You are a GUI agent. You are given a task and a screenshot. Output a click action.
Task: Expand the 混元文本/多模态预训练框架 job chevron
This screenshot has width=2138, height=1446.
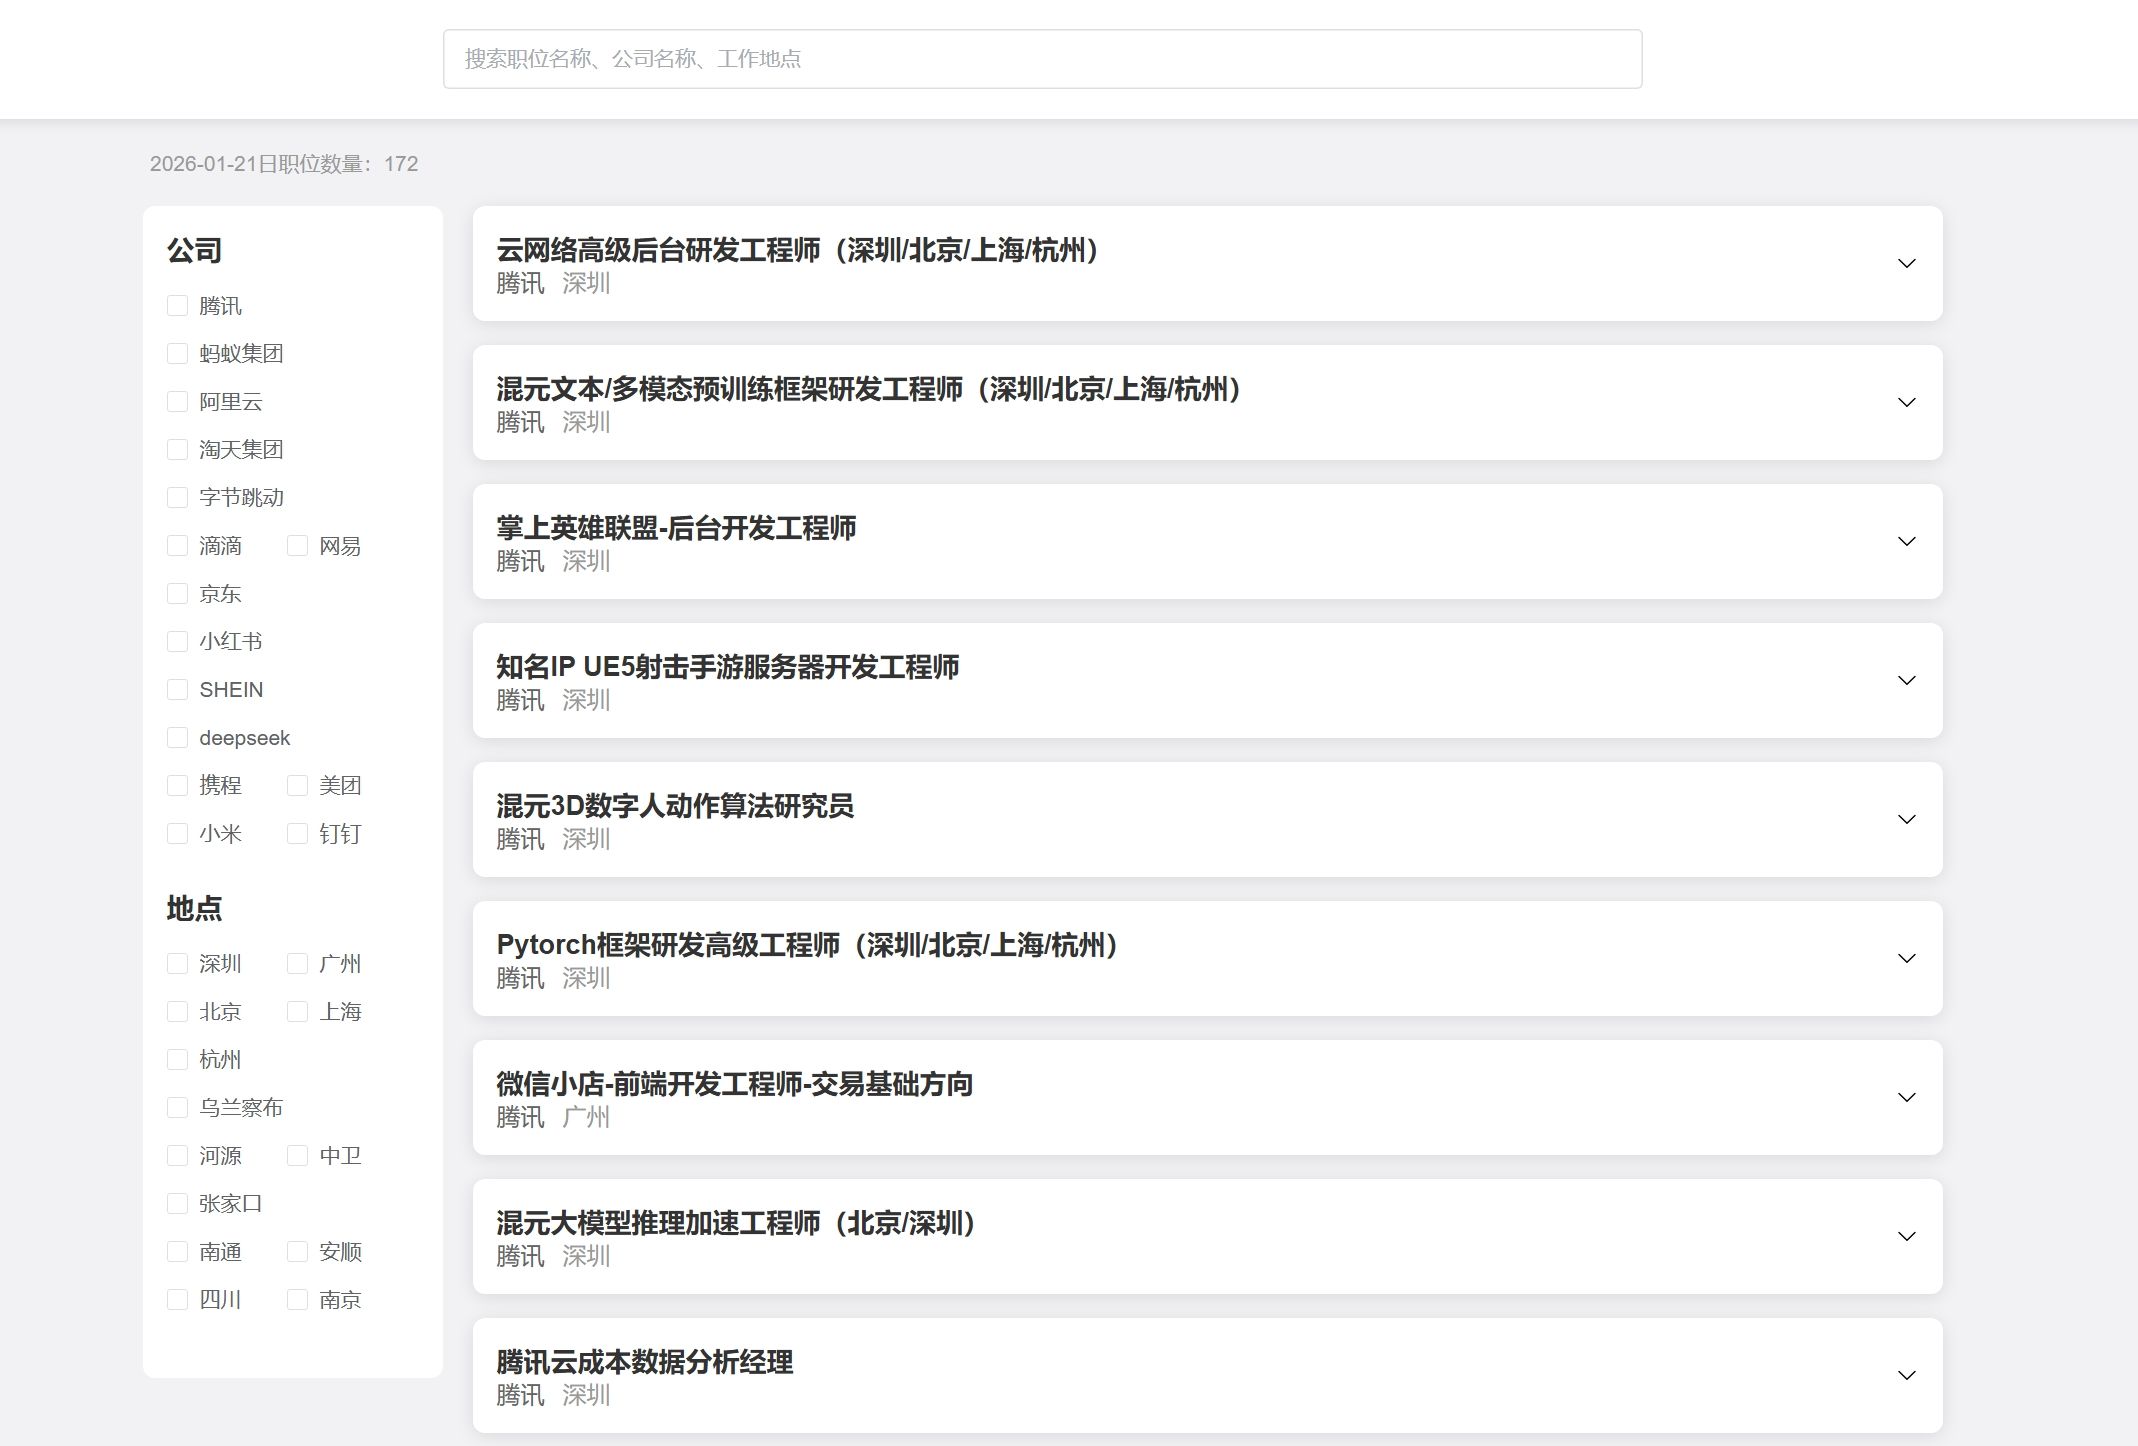(x=1907, y=403)
